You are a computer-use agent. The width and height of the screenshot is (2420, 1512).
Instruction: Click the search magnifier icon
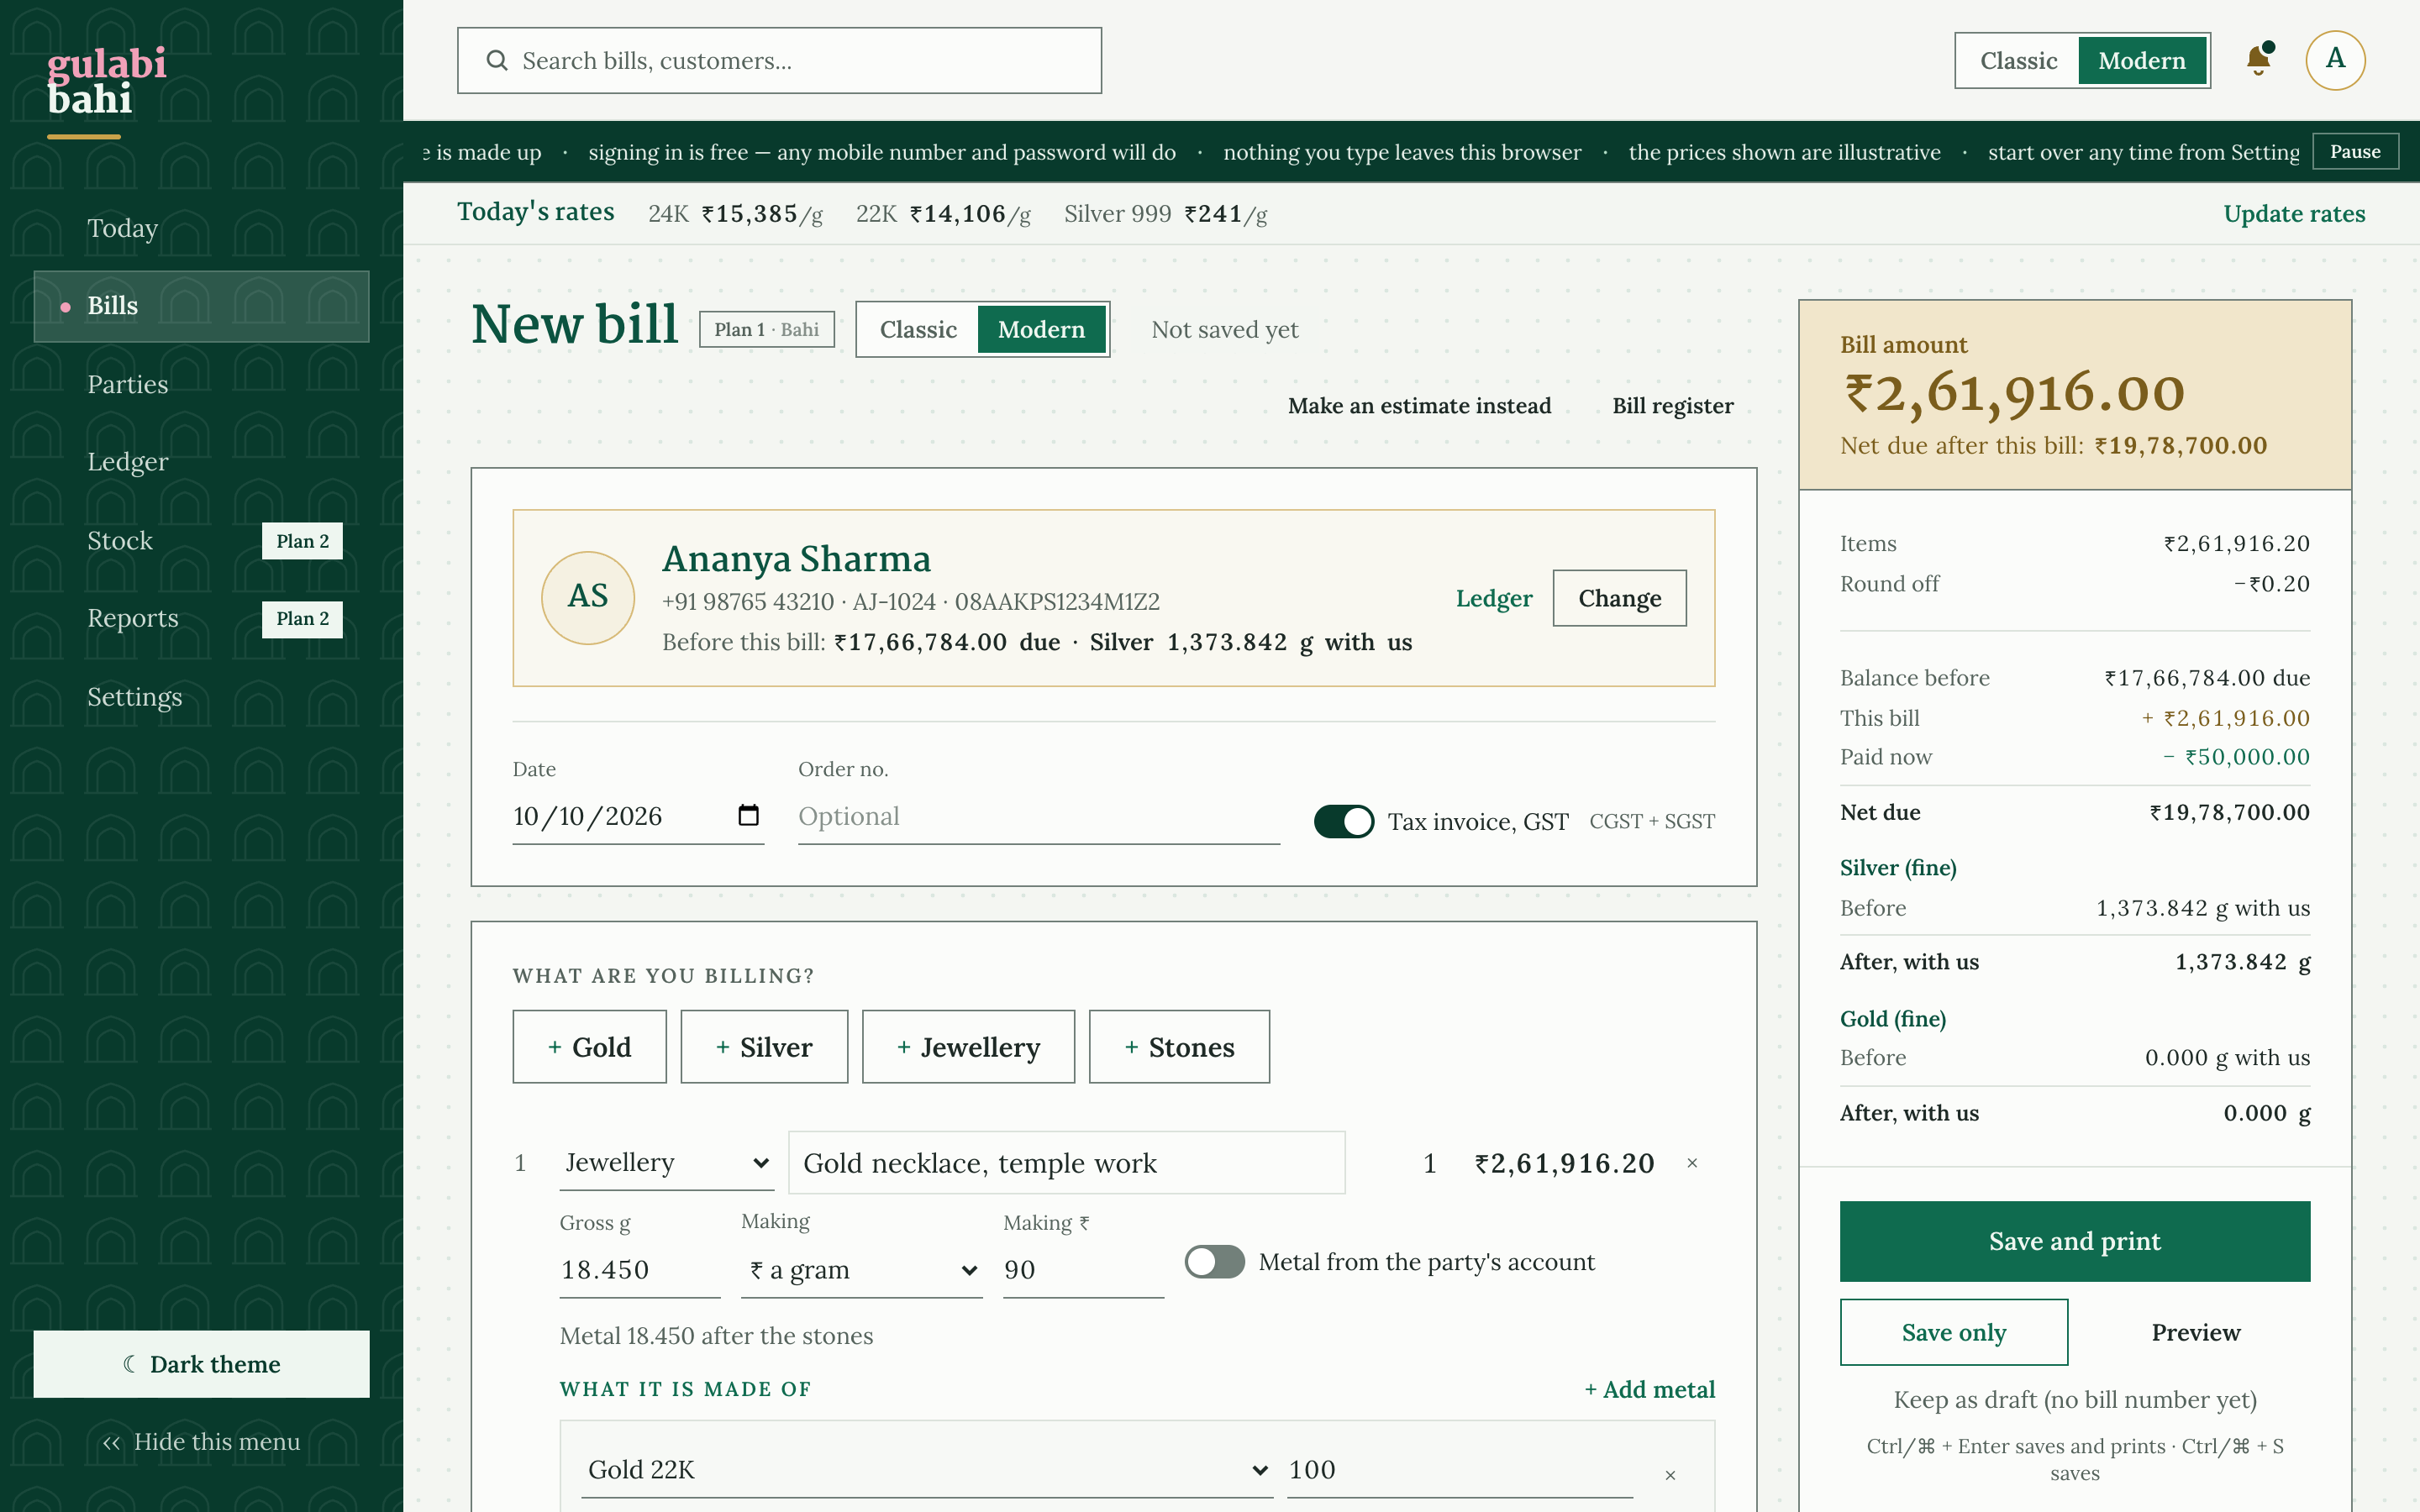click(x=497, y=61)
